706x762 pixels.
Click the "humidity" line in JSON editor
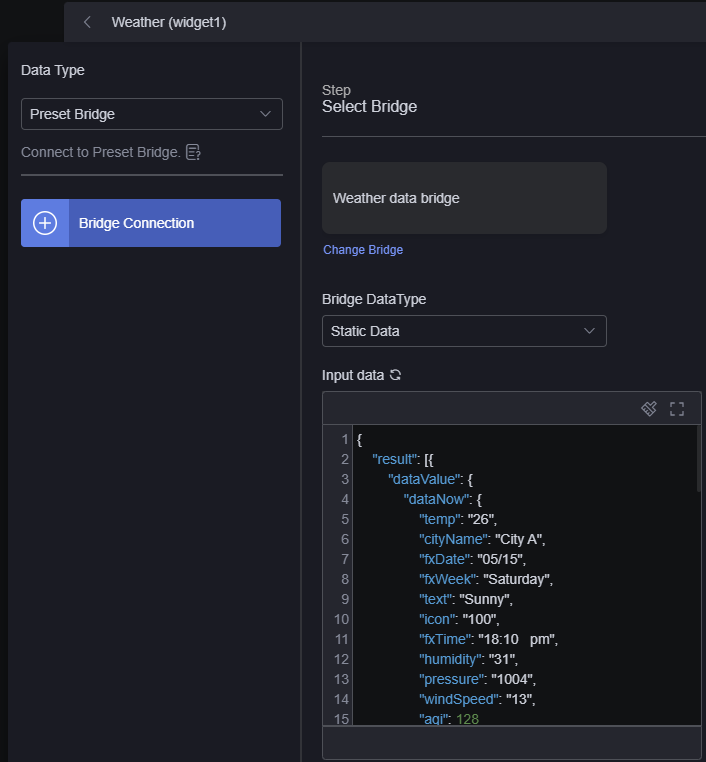click(468, 659)
